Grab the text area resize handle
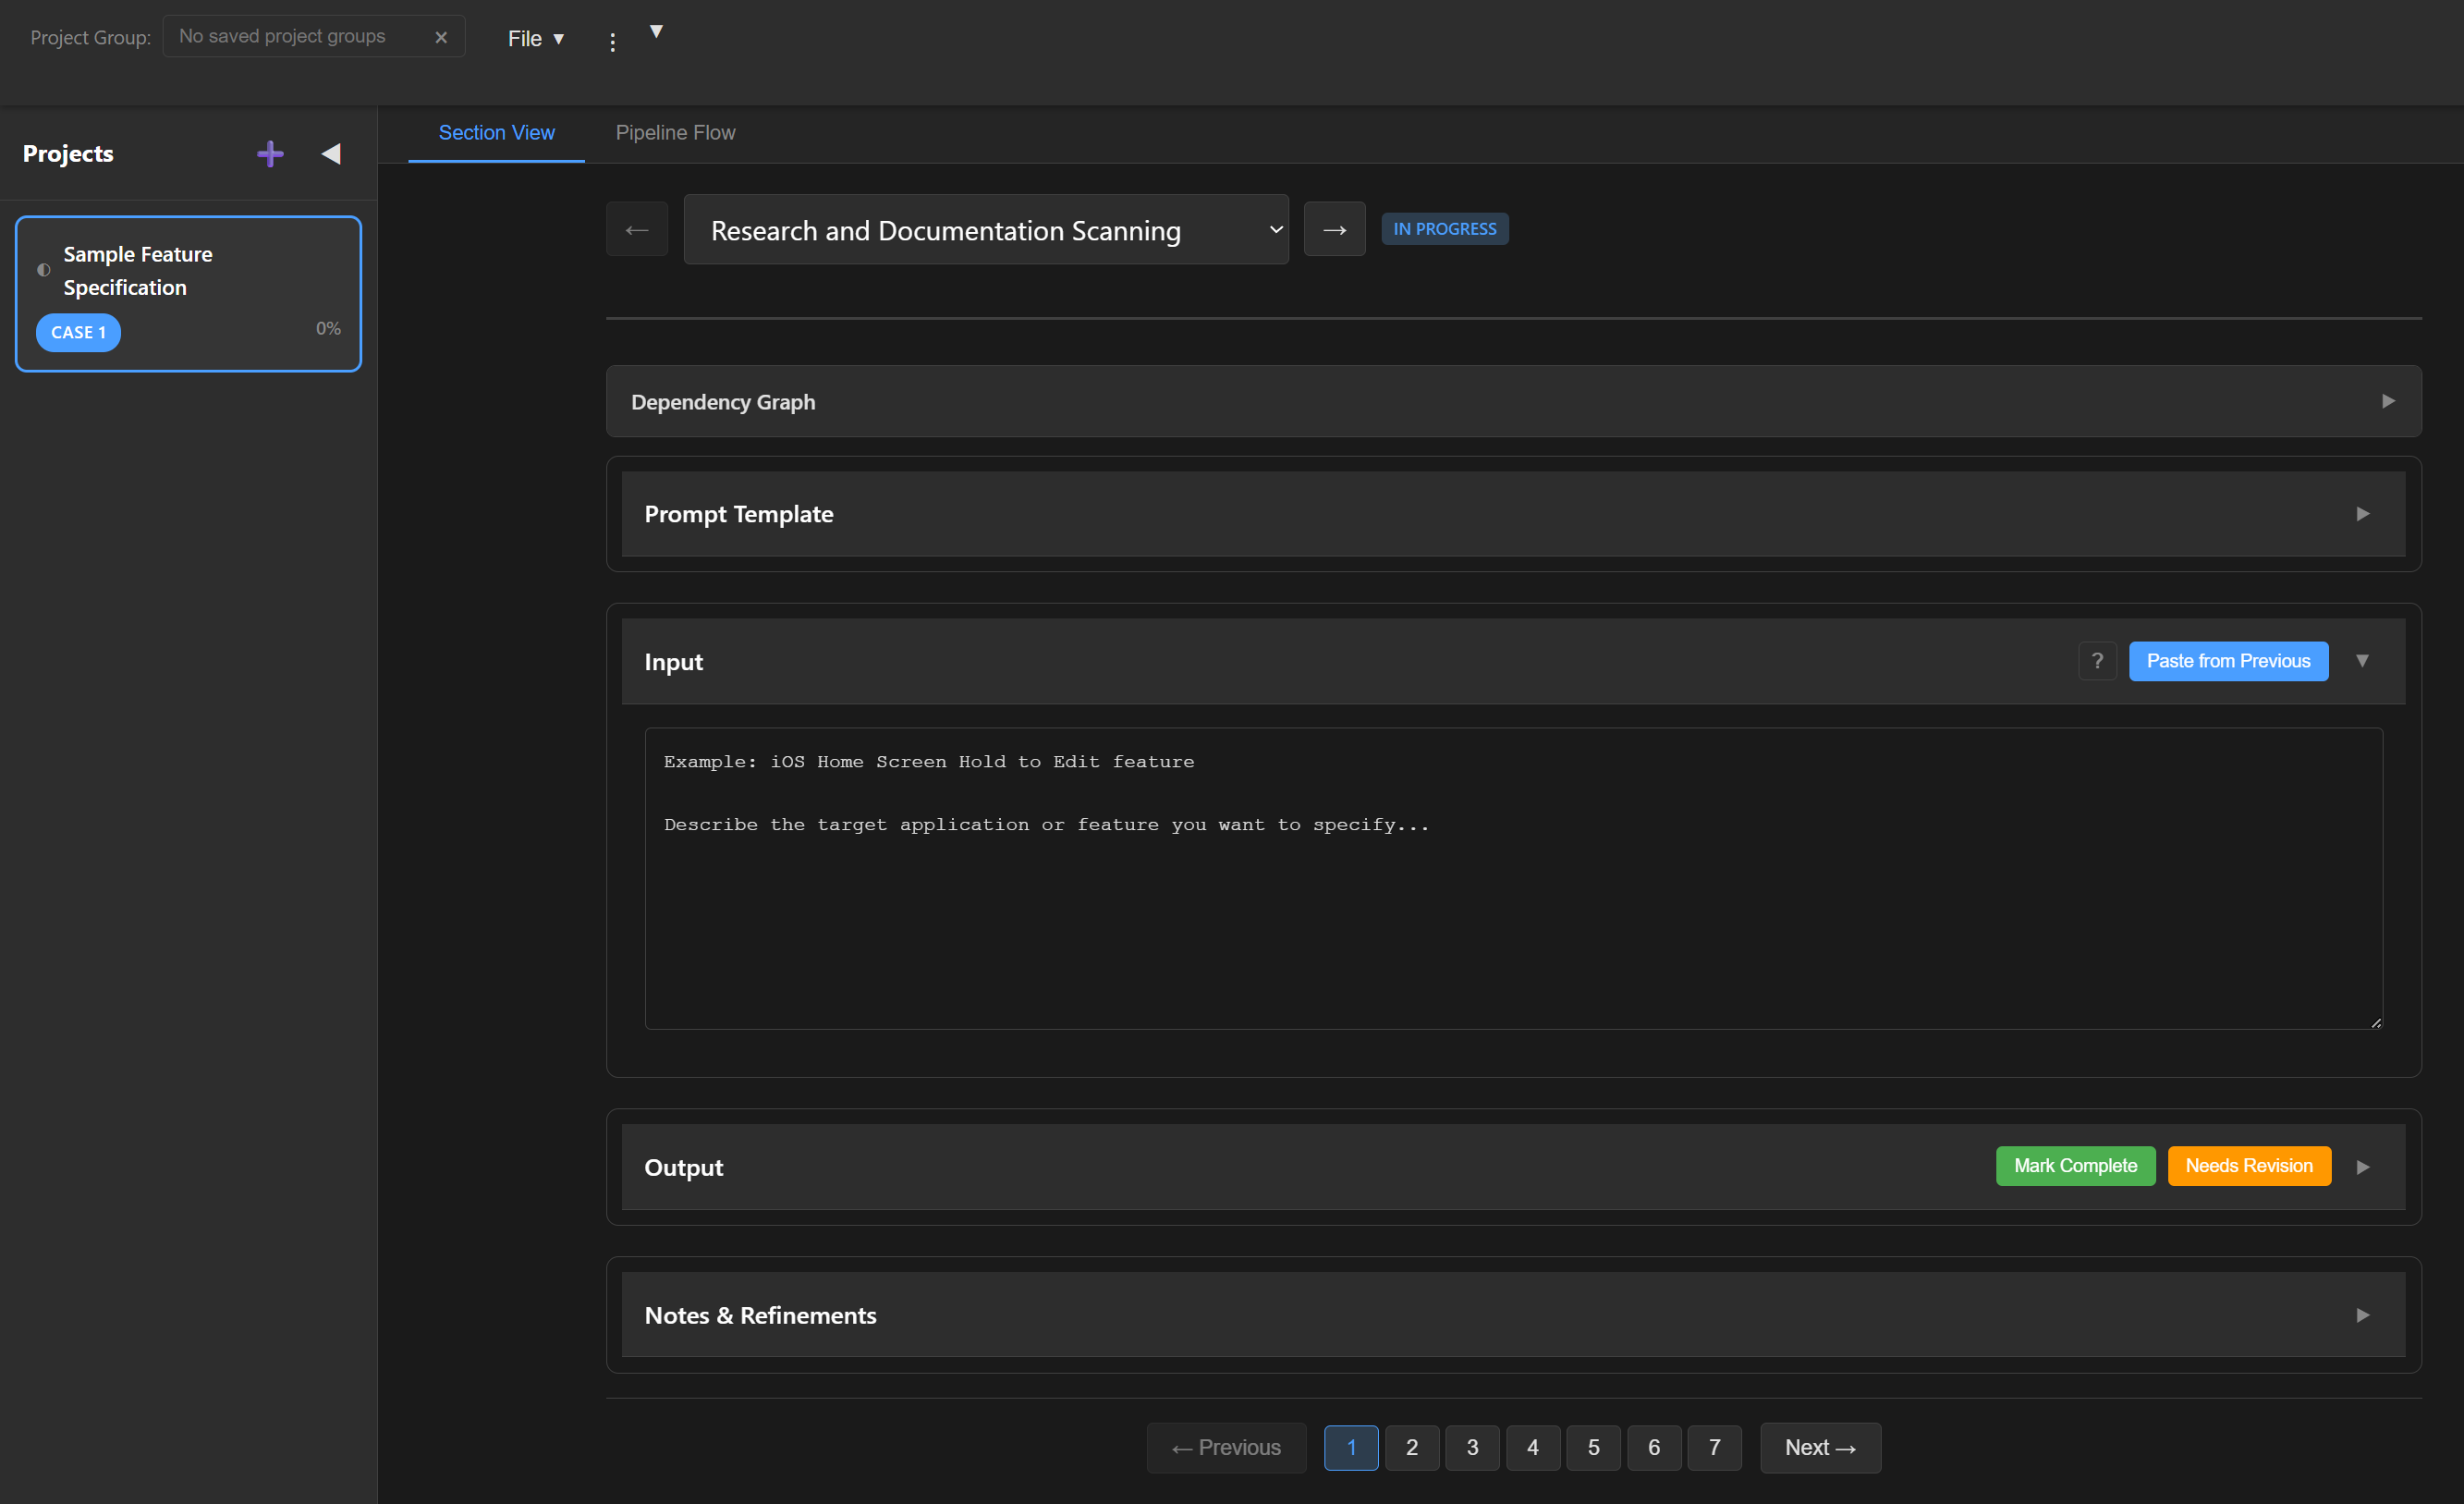Image resolution: width=2464 pixels, height=1504 pixels. (2376, 1022)
